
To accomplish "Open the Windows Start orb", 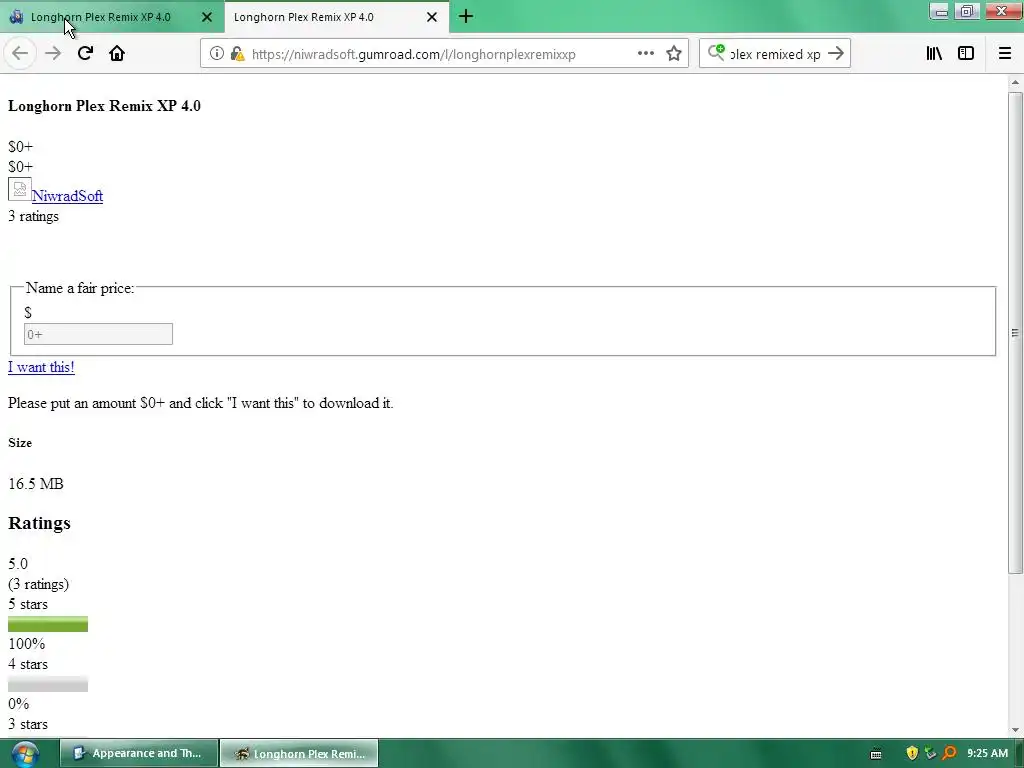I will (x=25, y=754).
